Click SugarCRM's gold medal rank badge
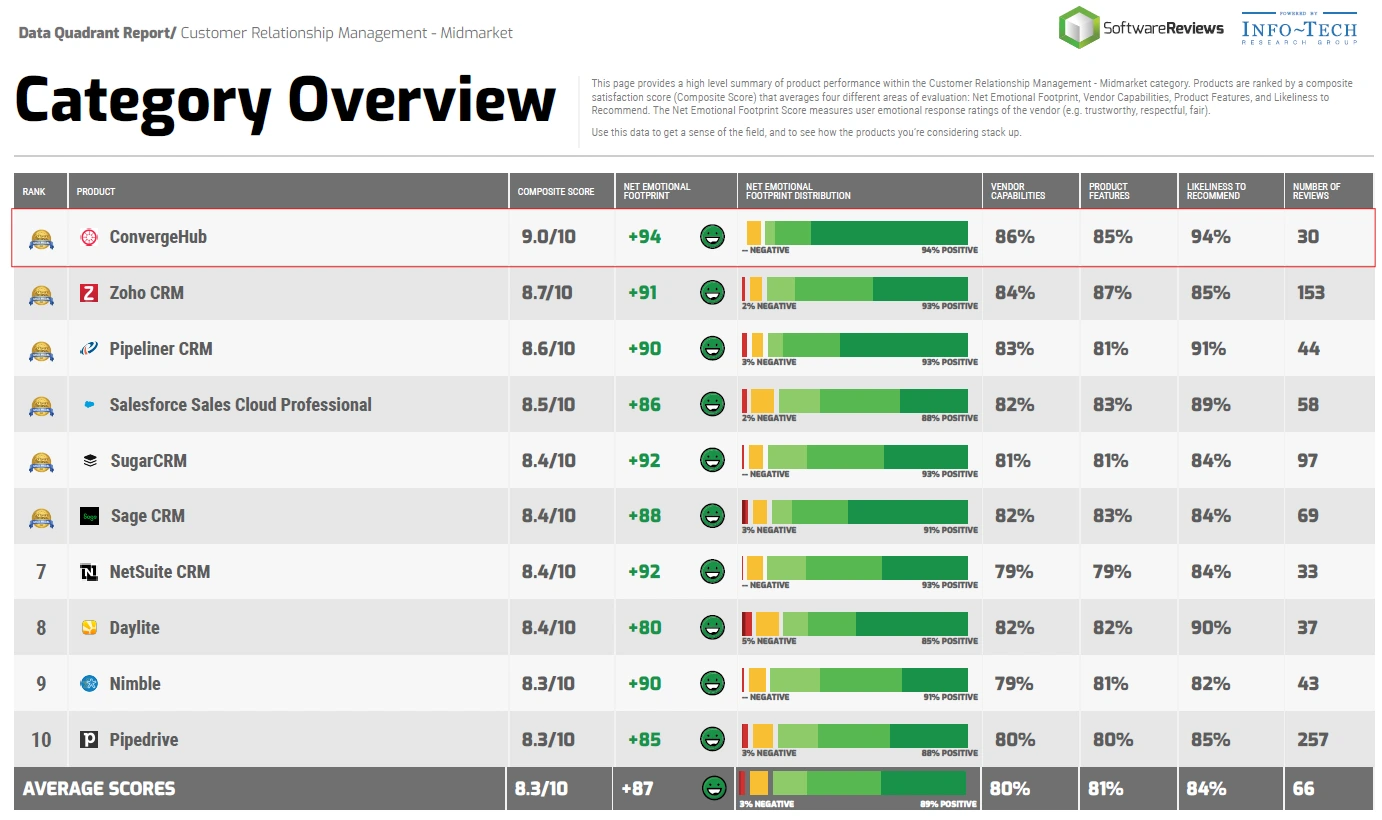This screenshot has width=1382, height=820. click(x=41, y=462)
